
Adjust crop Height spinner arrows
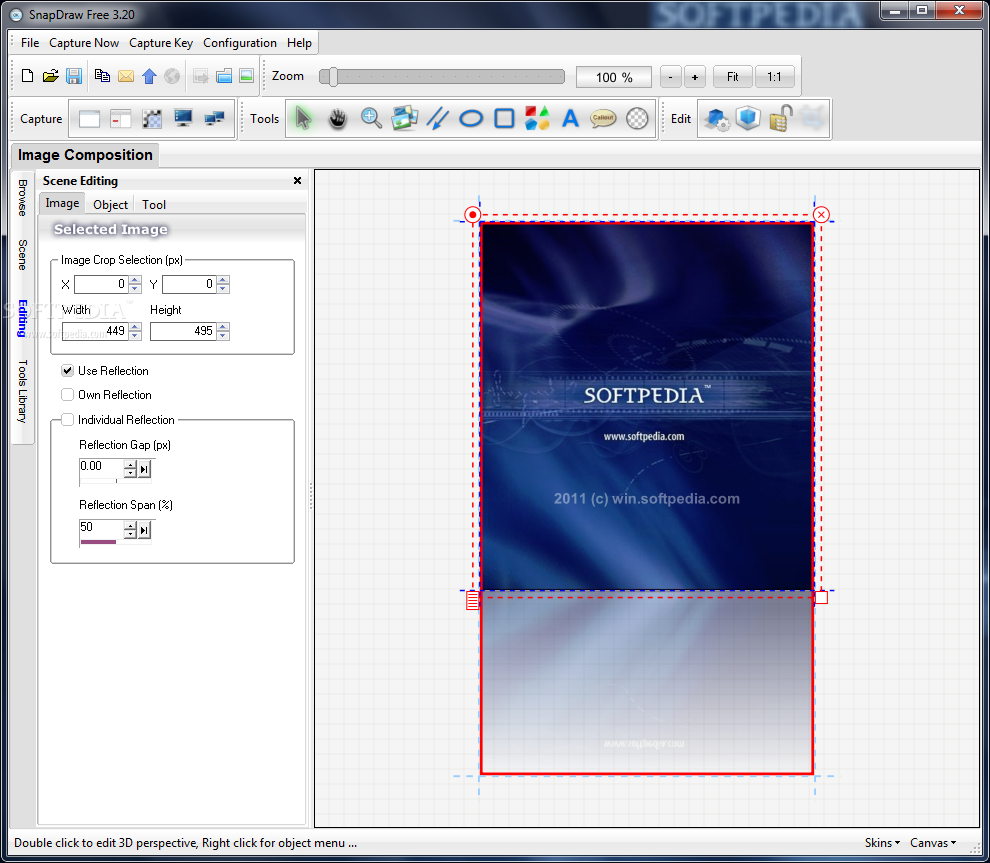pyautogui.click(x=223, y=331)
